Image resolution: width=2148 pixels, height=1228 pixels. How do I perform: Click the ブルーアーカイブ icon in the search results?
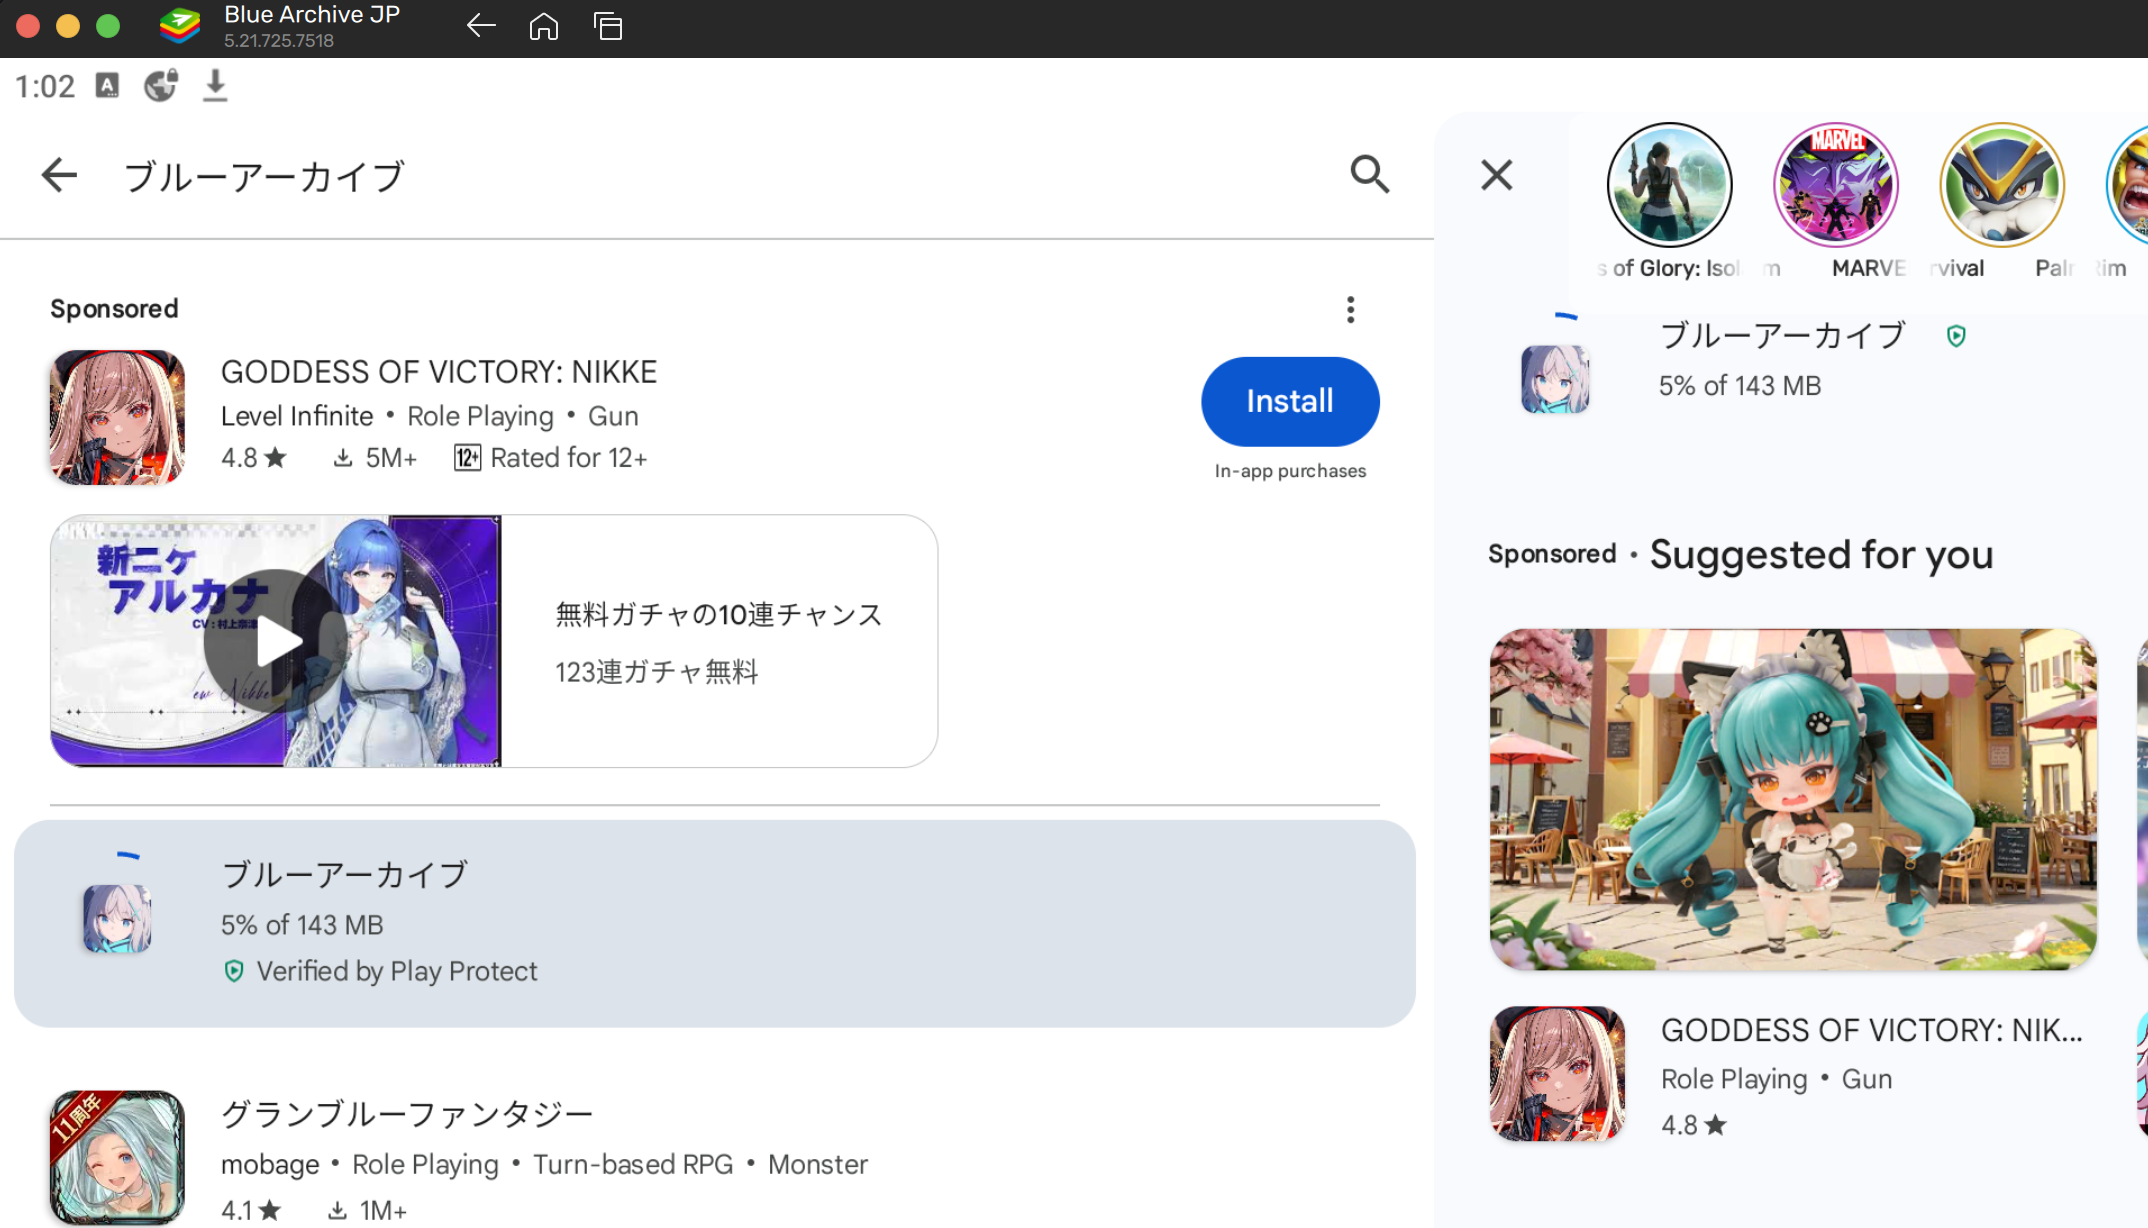click(117, 918)
